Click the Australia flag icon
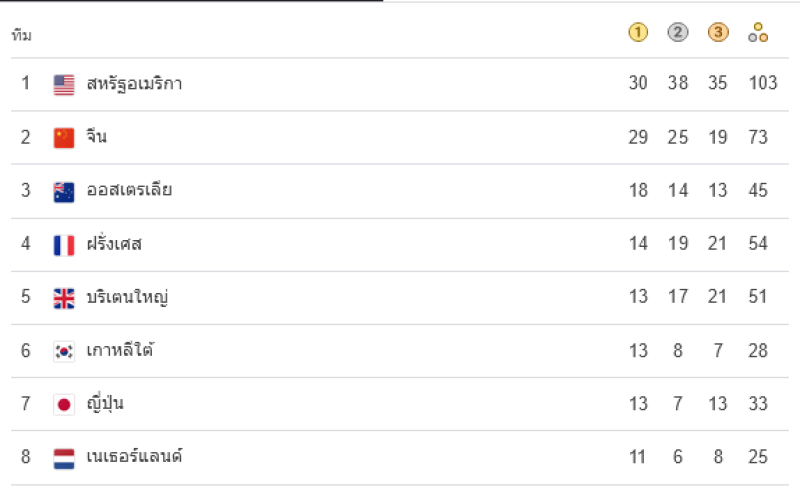 tap(64, 192)
